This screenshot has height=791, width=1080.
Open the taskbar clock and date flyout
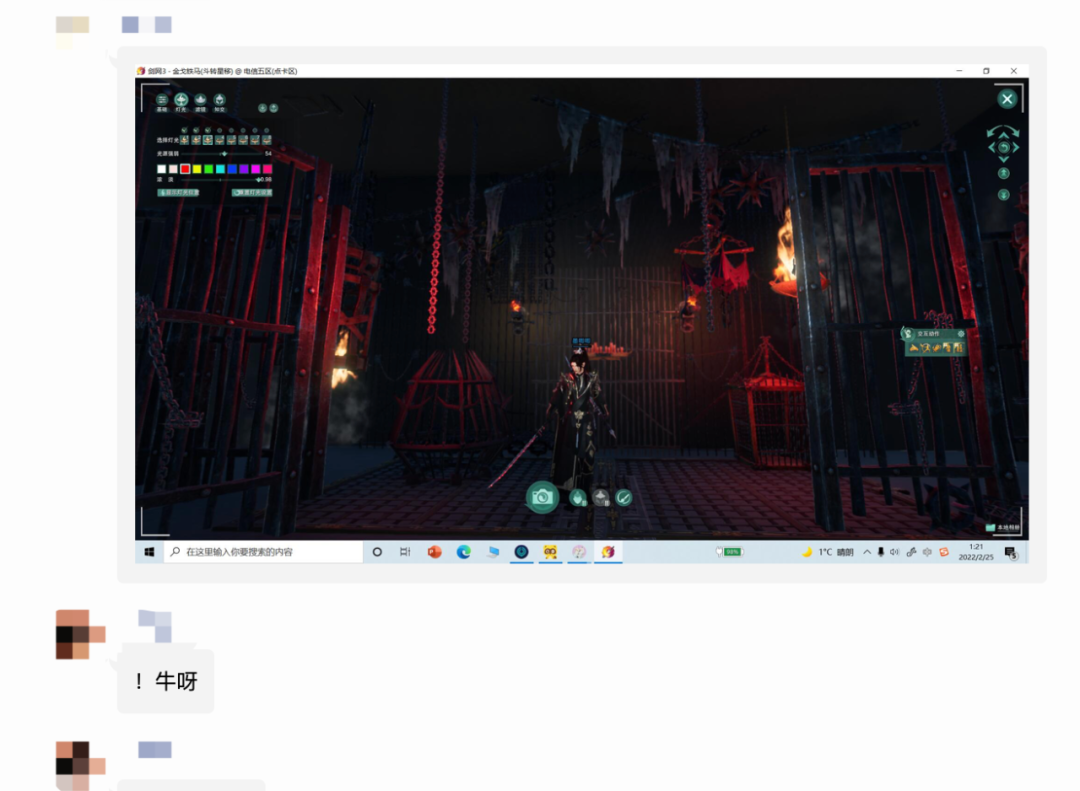coord(975,552)
